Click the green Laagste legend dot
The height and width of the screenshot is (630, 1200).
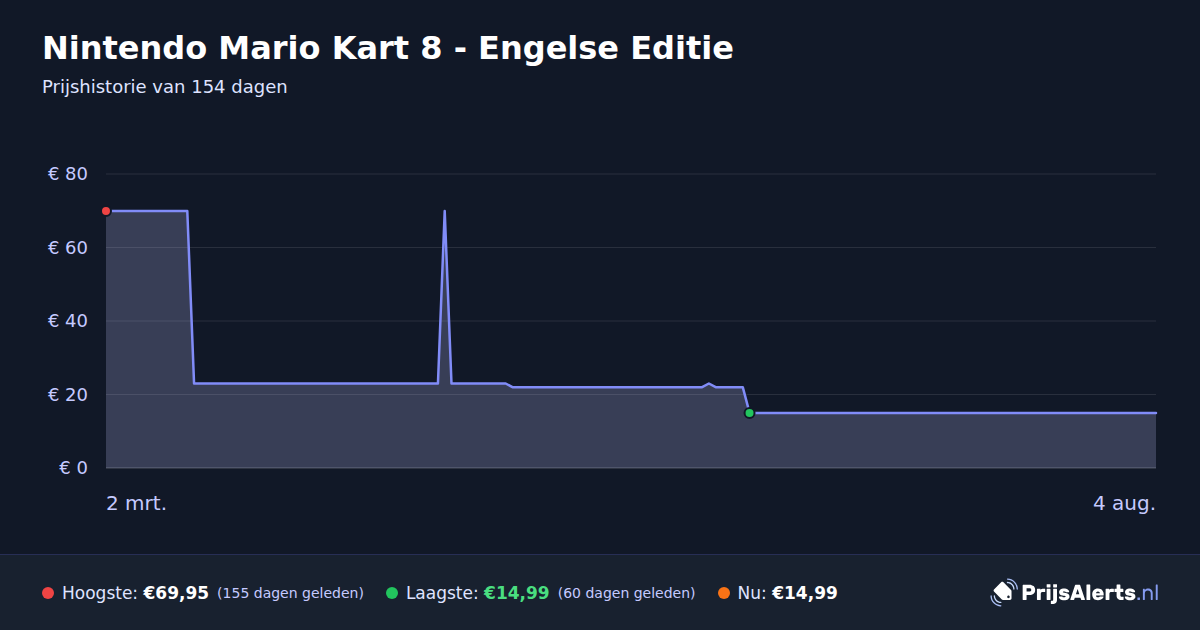pyautogui.click(x=392, y=593)
